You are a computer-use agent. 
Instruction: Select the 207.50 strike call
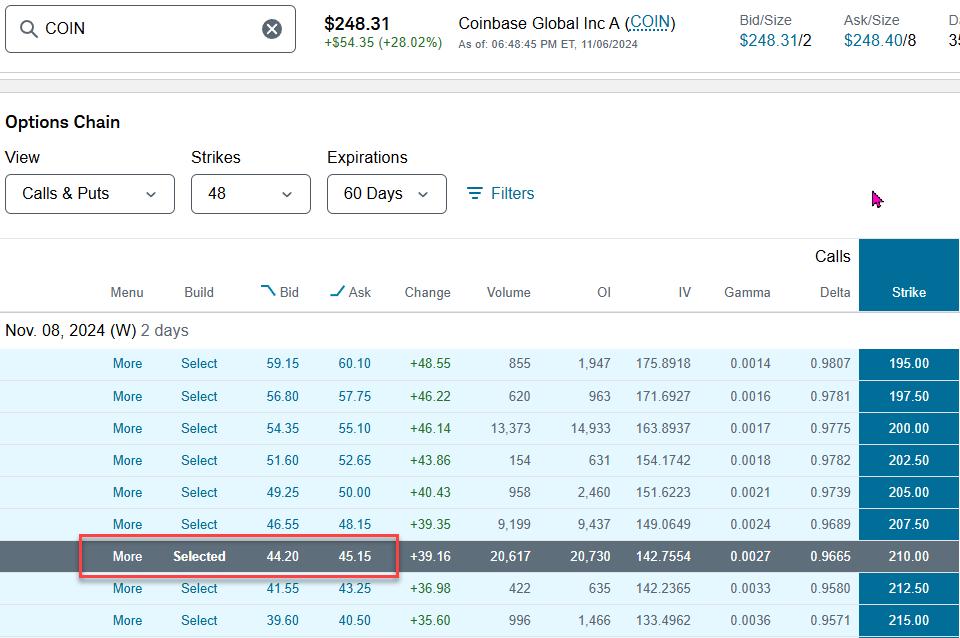tap(199, 525)
